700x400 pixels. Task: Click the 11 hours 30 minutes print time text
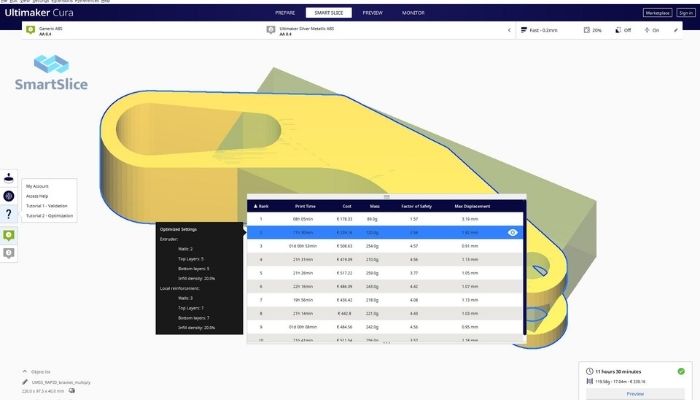(x=618, y=371)
